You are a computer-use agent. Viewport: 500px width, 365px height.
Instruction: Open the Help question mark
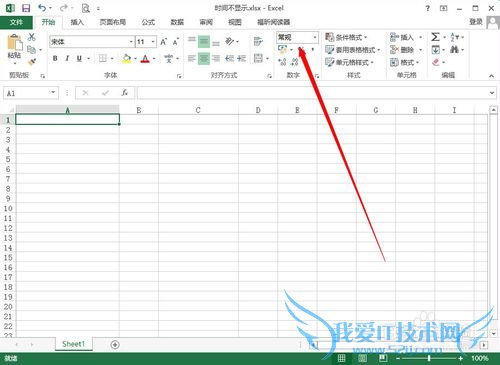tap(428, 8)
